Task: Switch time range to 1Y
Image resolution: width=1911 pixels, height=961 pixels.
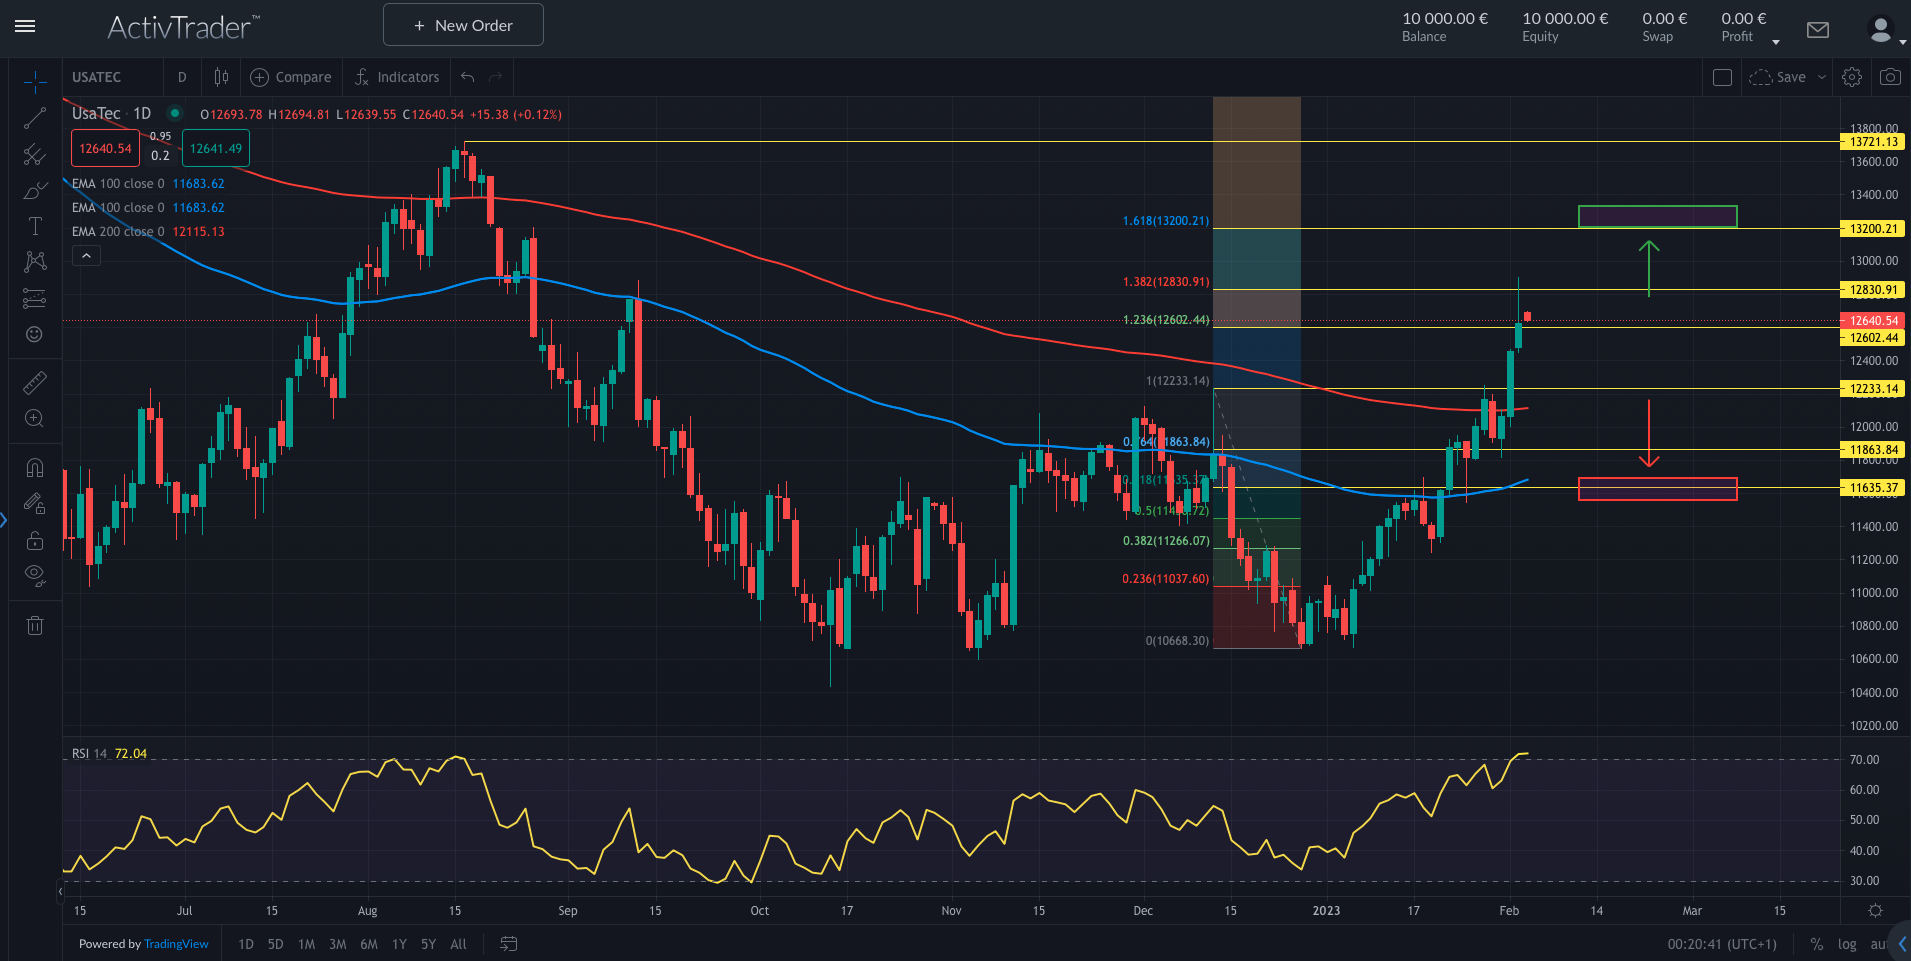Action: point(399,944)
